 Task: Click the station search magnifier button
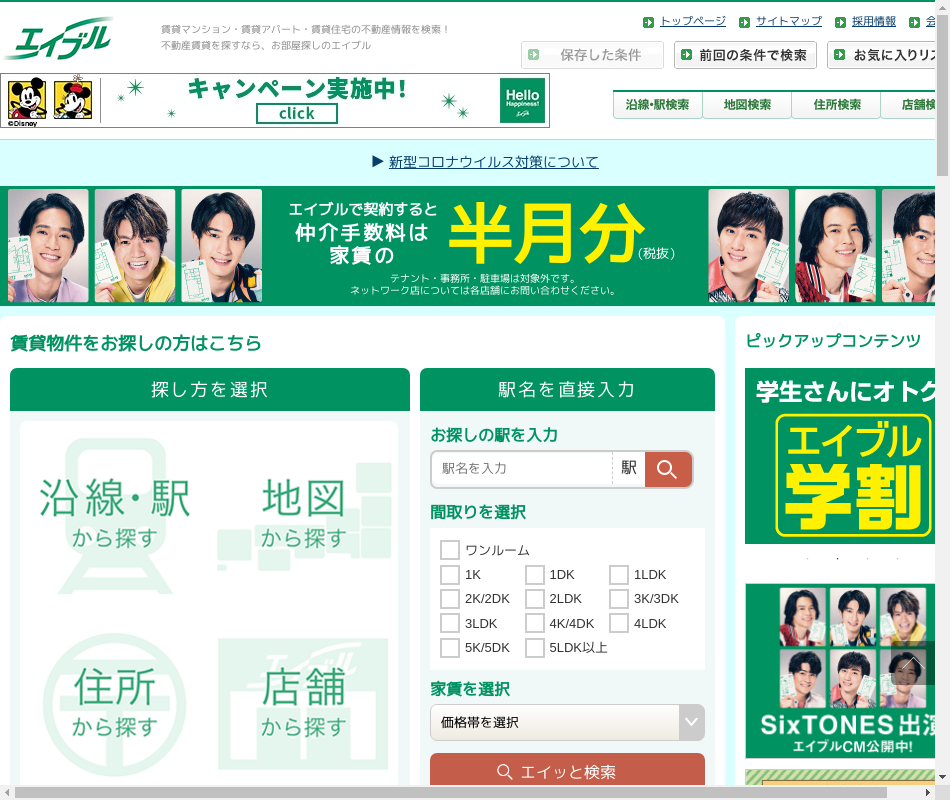pos(668,469)
